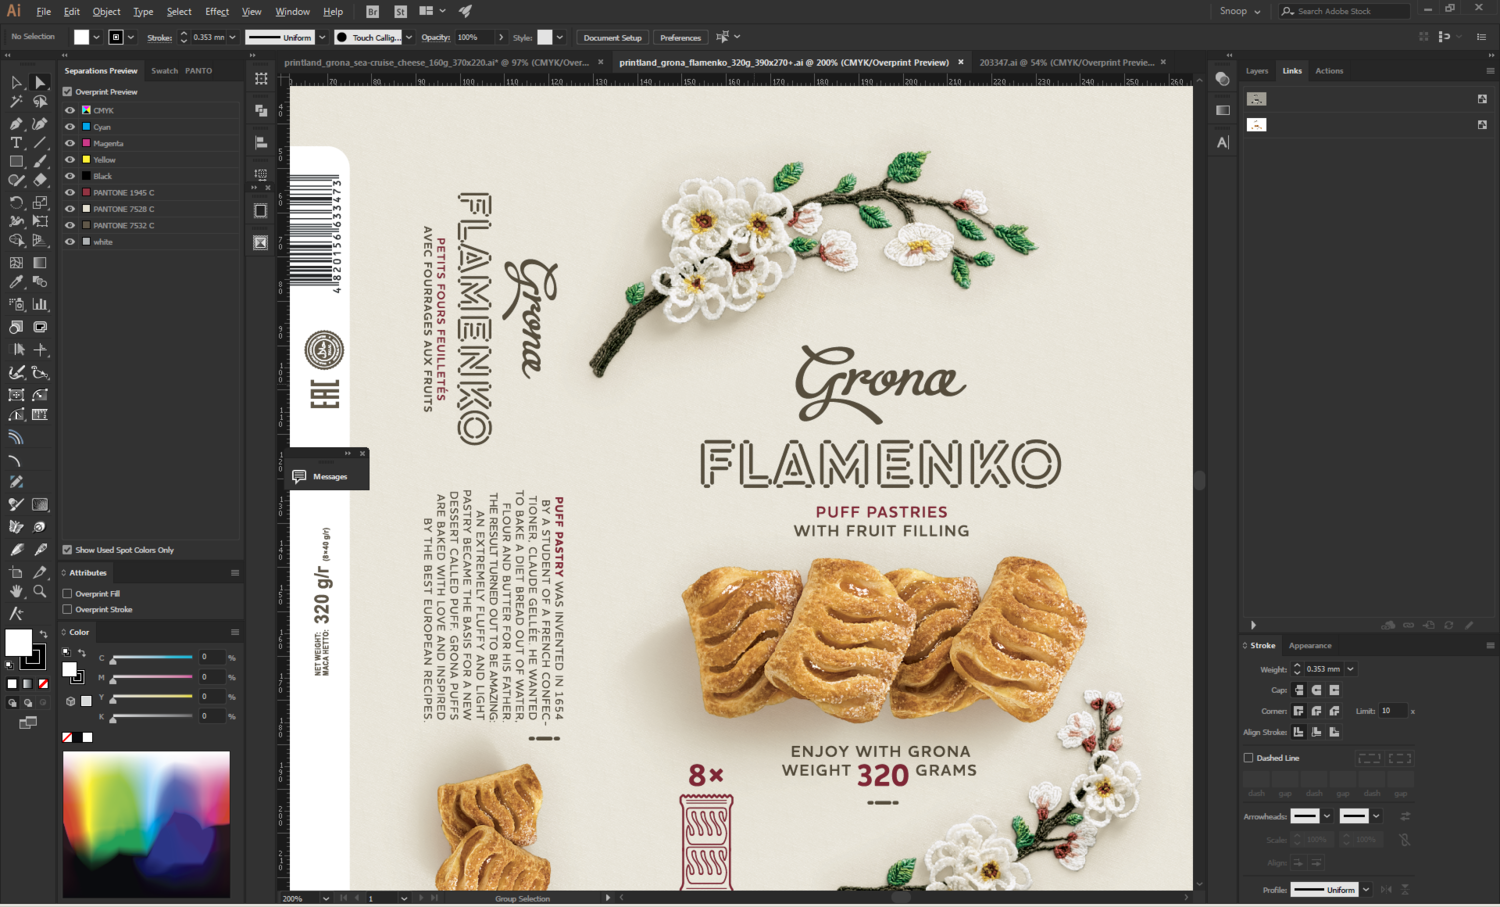Switch to the Layers panel tab
Screen dimensions: 1500x907
tap(1257, 71)
